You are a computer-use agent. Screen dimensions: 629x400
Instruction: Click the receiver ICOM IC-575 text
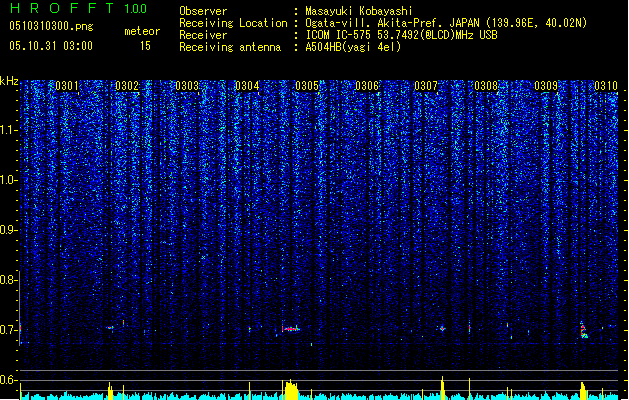click(x=339, y=35)
